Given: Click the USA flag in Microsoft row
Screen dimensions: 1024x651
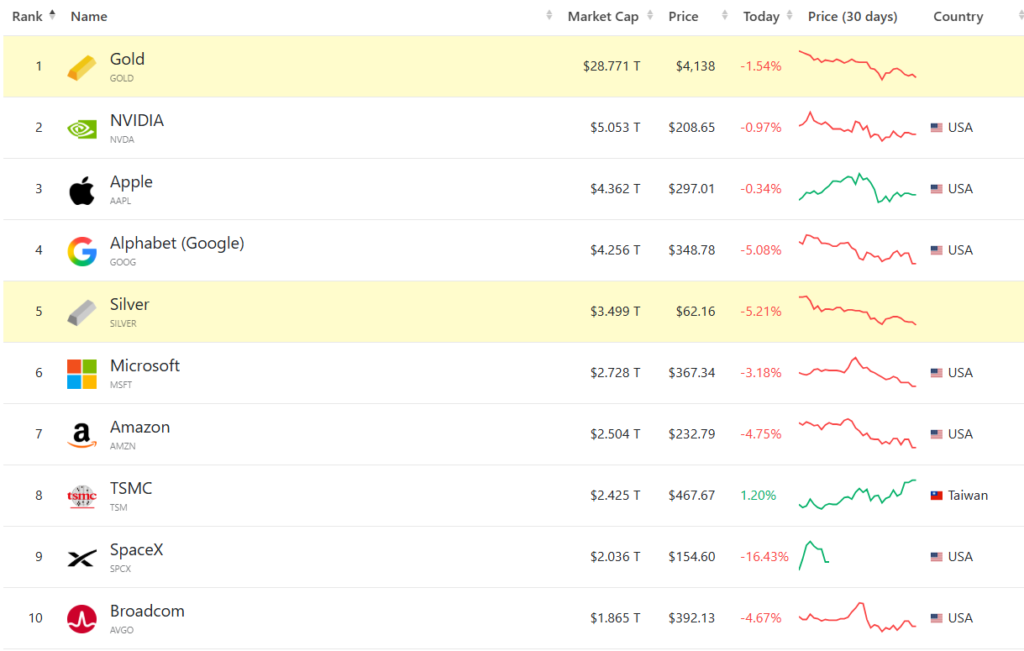Looking at the screenshot, I should click(x=936, y=373).
